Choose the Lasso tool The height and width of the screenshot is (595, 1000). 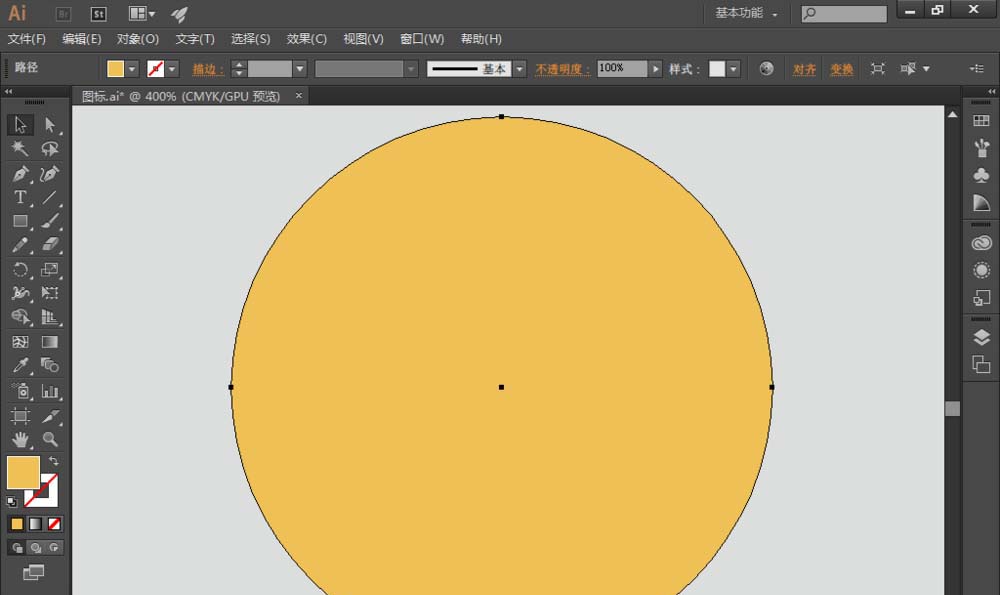pos(50,149)
